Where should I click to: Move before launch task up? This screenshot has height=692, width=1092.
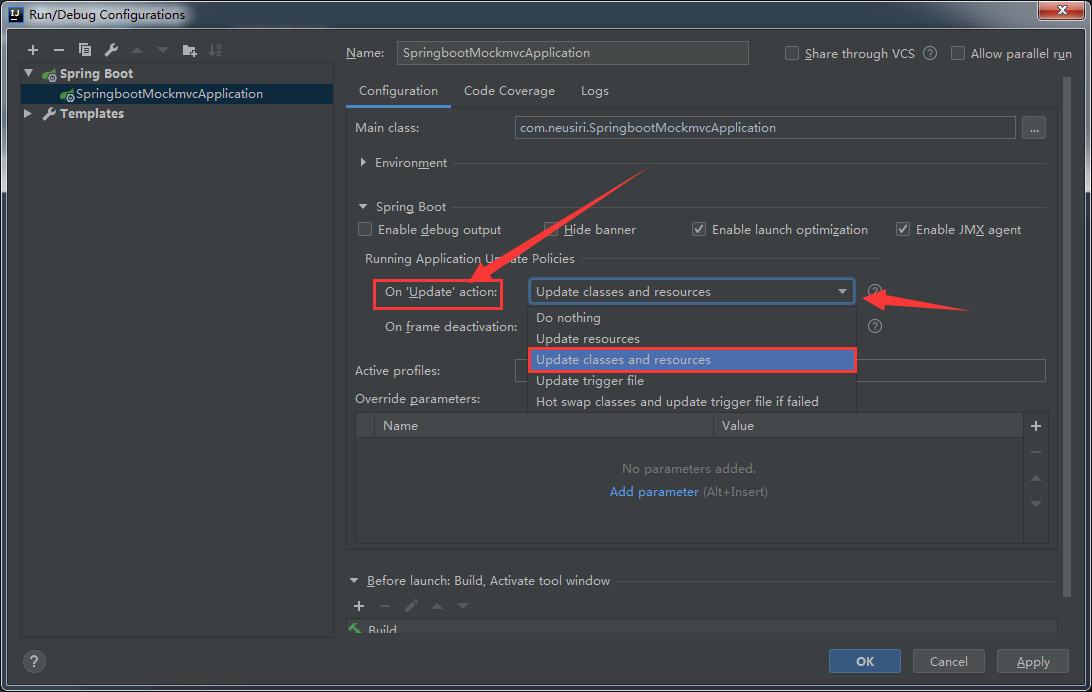click(x=437, y=606)
